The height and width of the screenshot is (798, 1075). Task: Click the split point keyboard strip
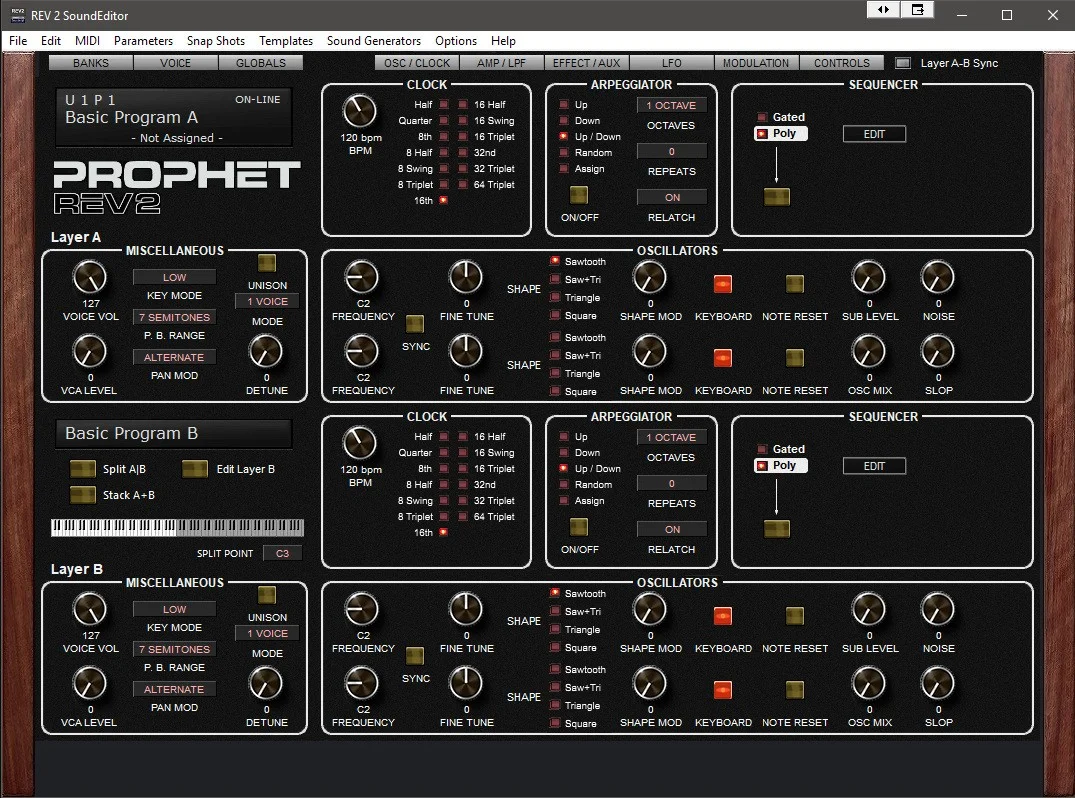coord(177,527)
